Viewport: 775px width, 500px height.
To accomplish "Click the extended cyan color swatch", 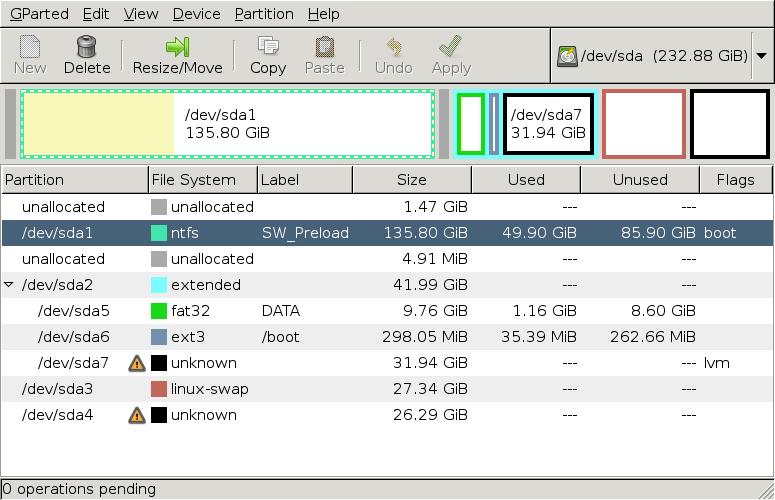I will pyautogui.click(x=159, y=285).
